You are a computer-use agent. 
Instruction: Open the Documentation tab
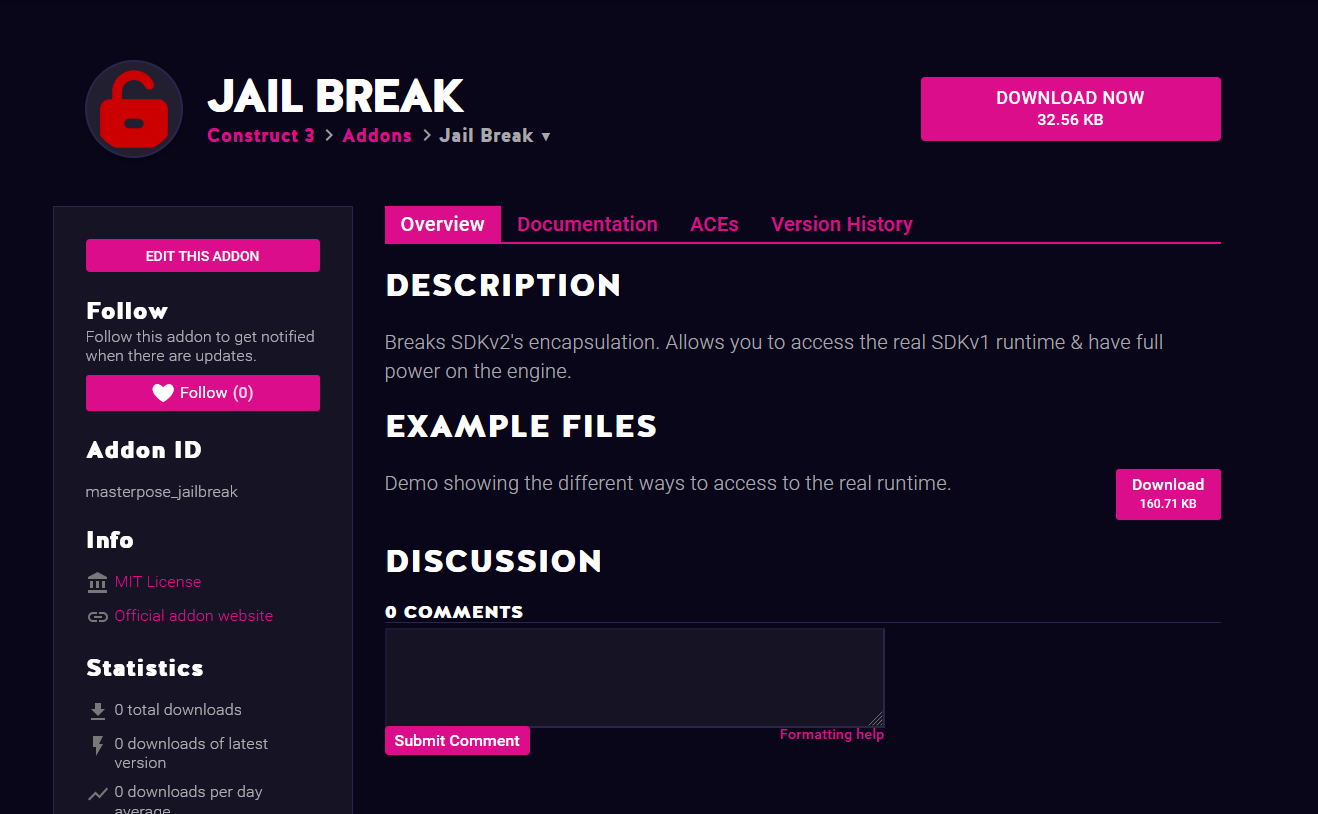(587, 224)
